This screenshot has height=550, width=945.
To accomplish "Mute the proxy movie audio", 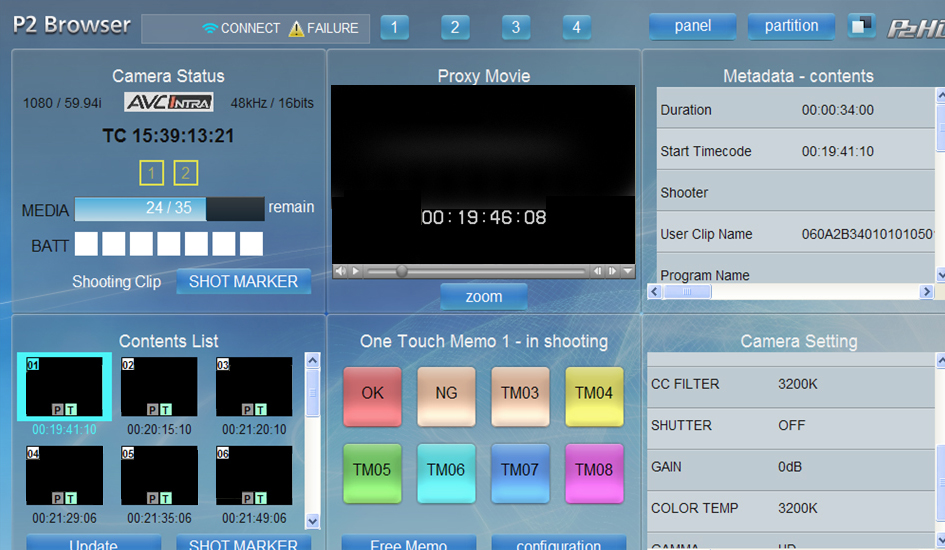I will [340, 271].
